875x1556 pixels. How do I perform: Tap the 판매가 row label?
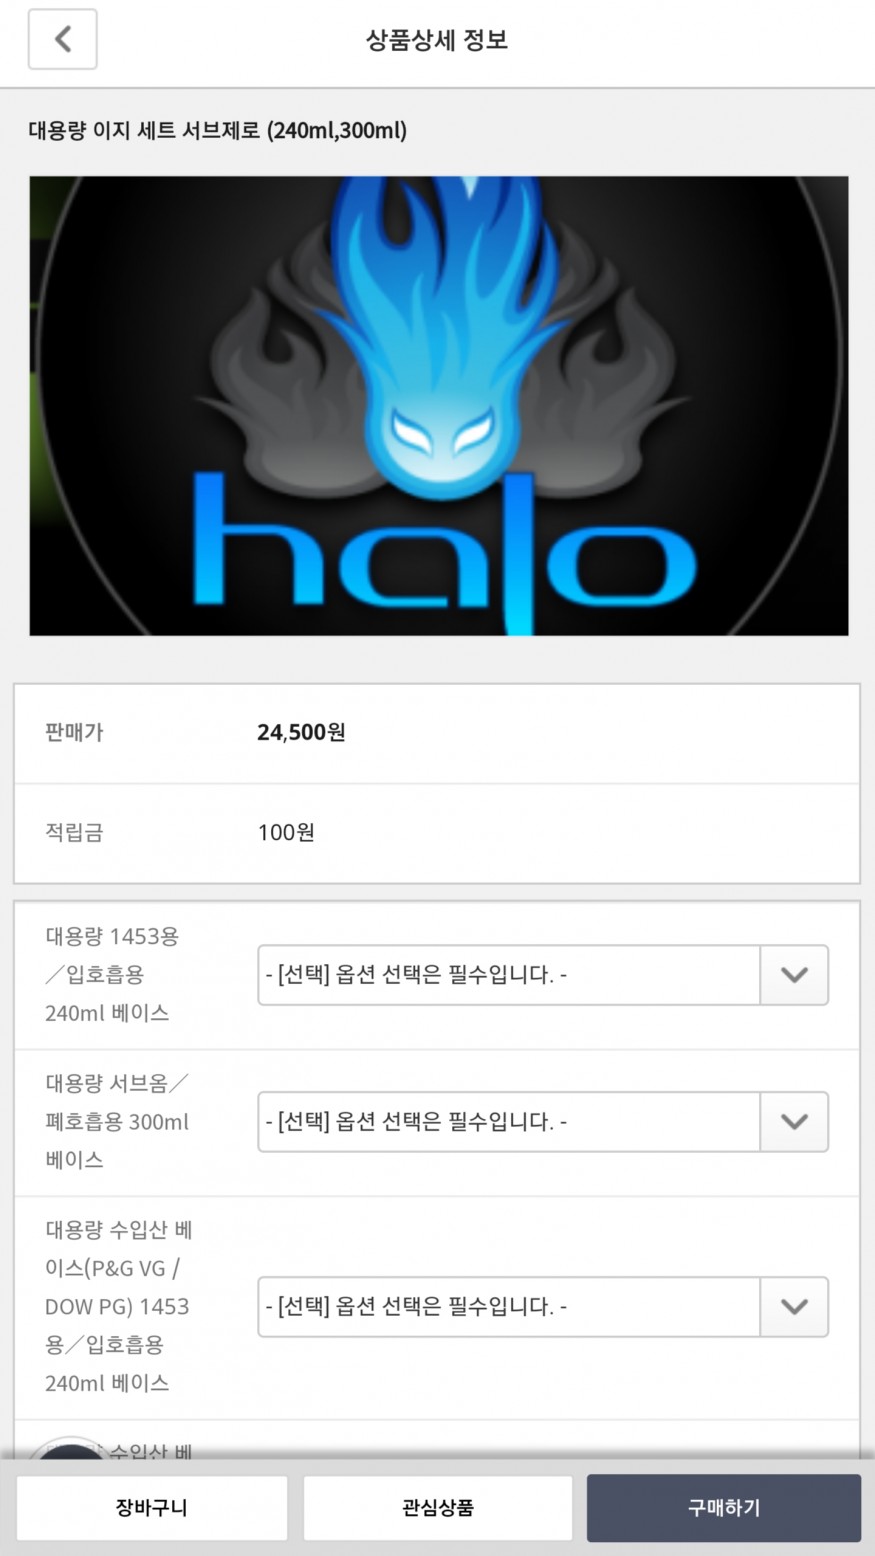click(74, 733)
